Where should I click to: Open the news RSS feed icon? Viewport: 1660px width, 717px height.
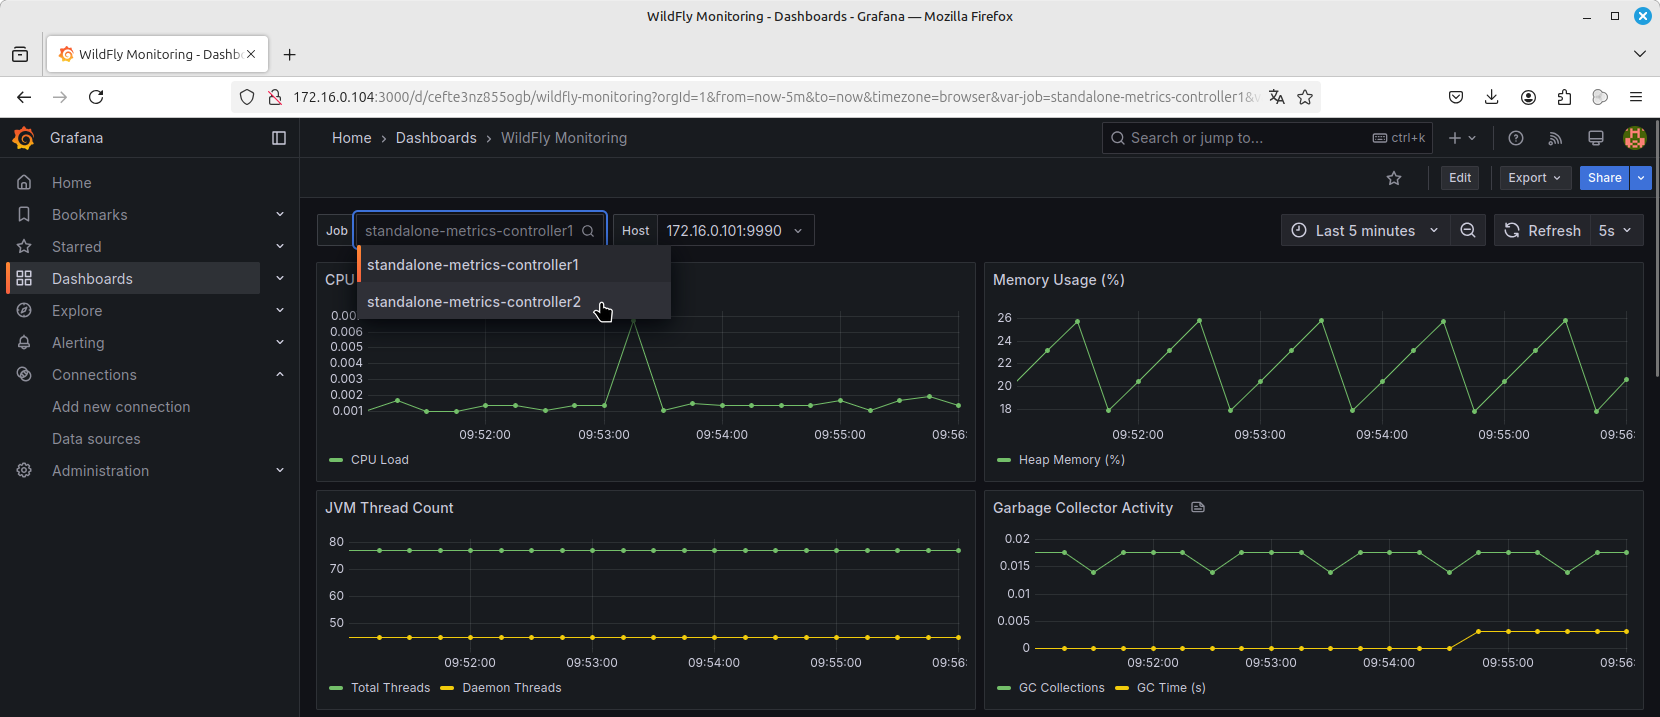(x=1555, y=138)
